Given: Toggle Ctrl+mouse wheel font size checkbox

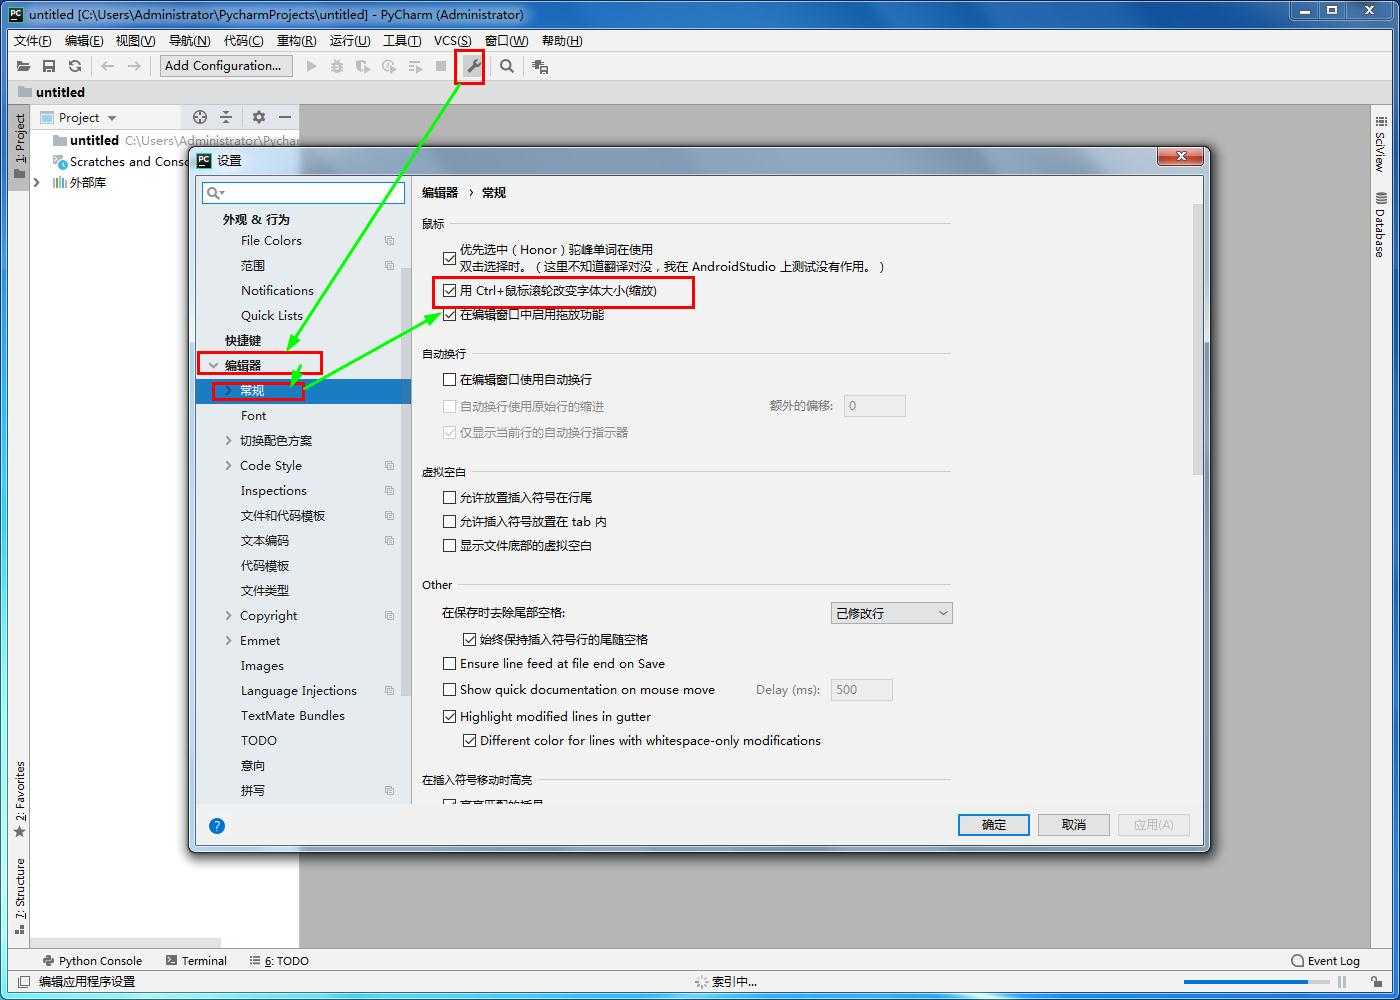Looking at the screenshot, I should click(x=450, y=291).
